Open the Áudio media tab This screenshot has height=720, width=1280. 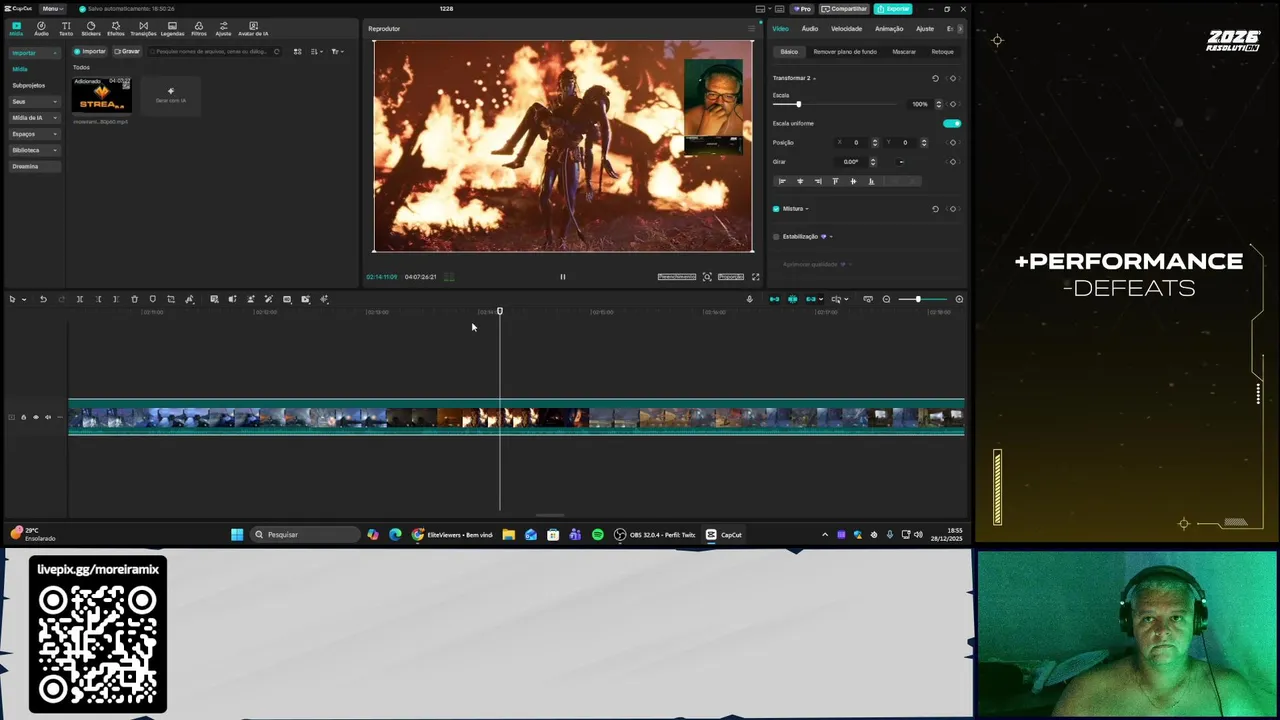[x=41, y=29]
